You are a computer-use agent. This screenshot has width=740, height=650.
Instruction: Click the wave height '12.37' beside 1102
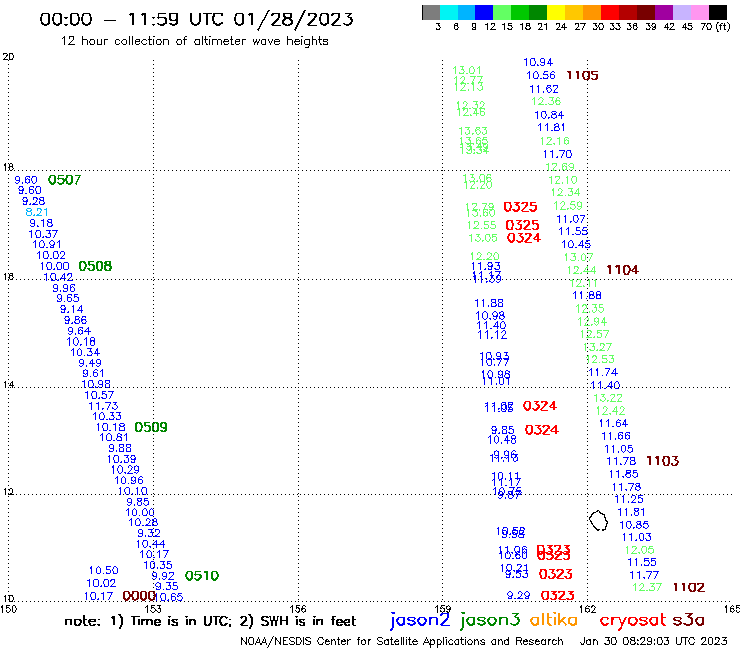tap(647, 587)
